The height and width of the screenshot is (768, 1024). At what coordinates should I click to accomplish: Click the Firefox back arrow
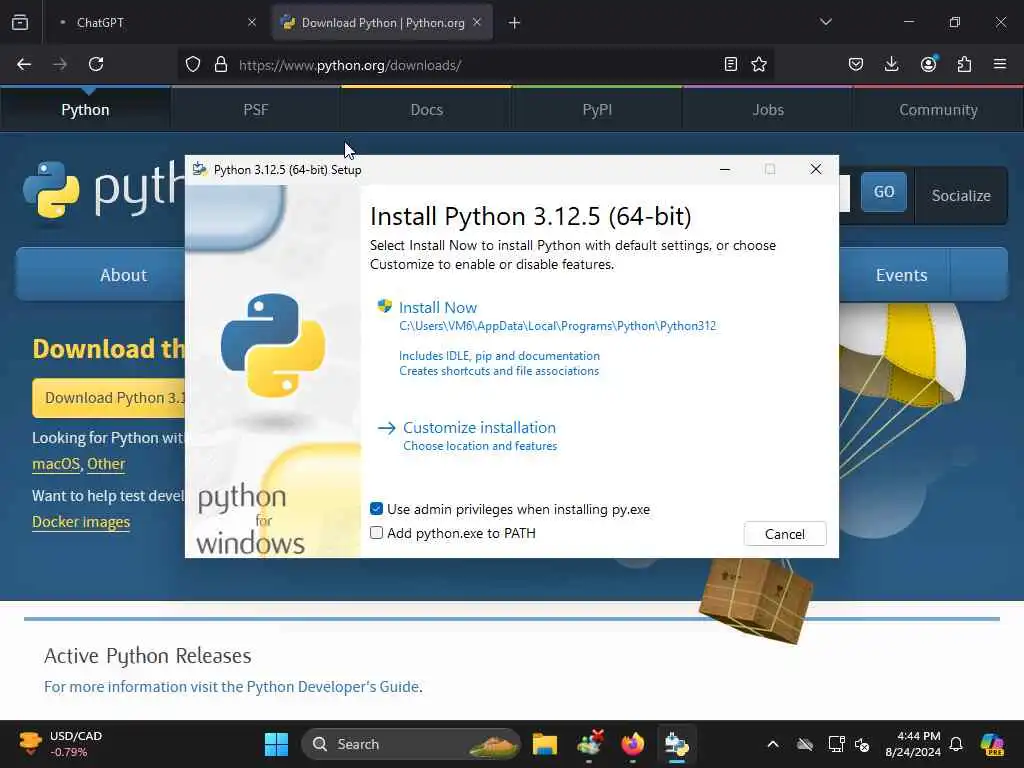coord(24,64)
